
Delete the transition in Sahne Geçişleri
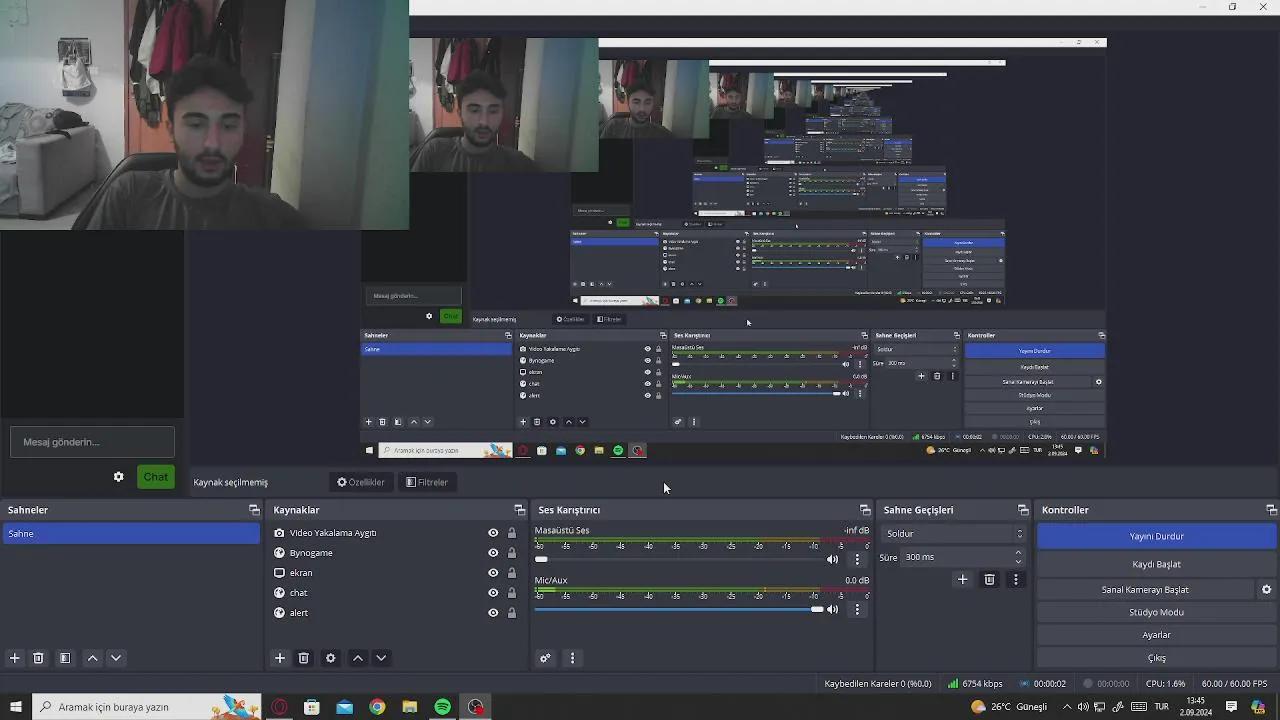(x=990, y=579)
